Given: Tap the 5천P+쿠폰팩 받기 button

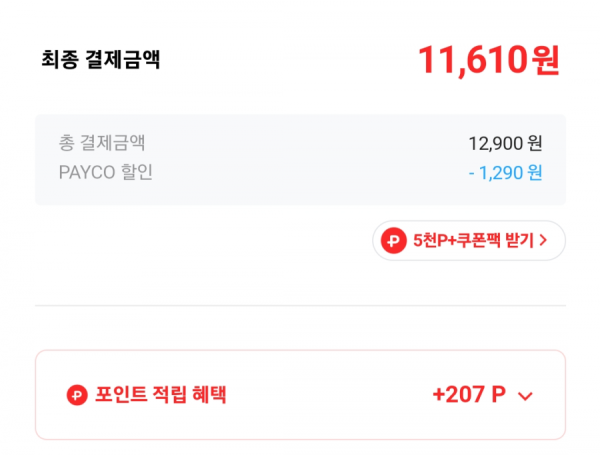Looking at the screenshot, I should pyautogui.click(x=469, y=241).
